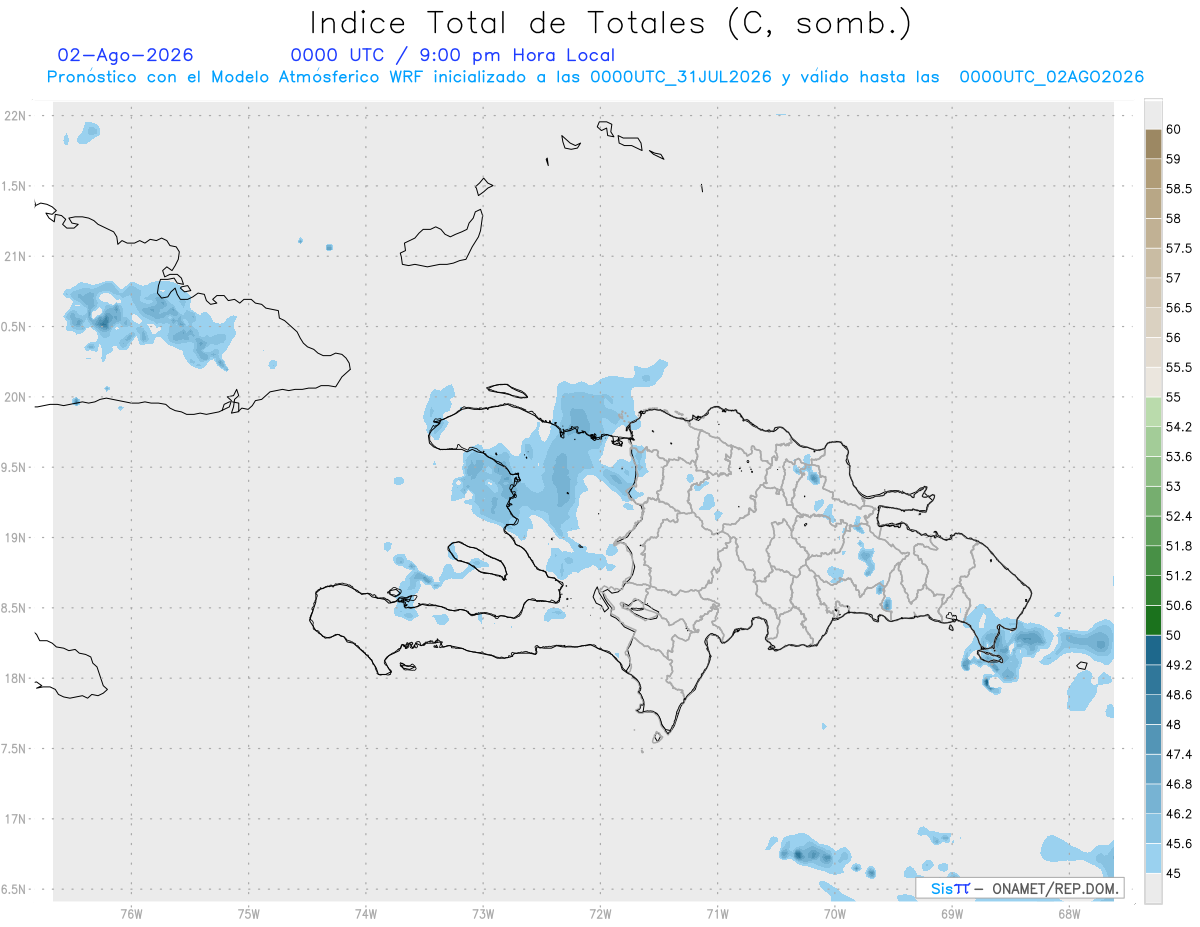Click the colorbar value "46.2"
Viewport: 1200px width, 927px height.
click(1179, 814)
